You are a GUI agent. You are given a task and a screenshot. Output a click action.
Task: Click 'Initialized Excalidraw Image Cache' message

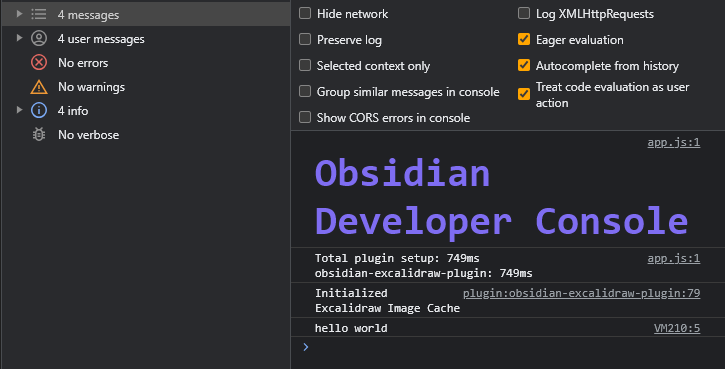[387, 301]
